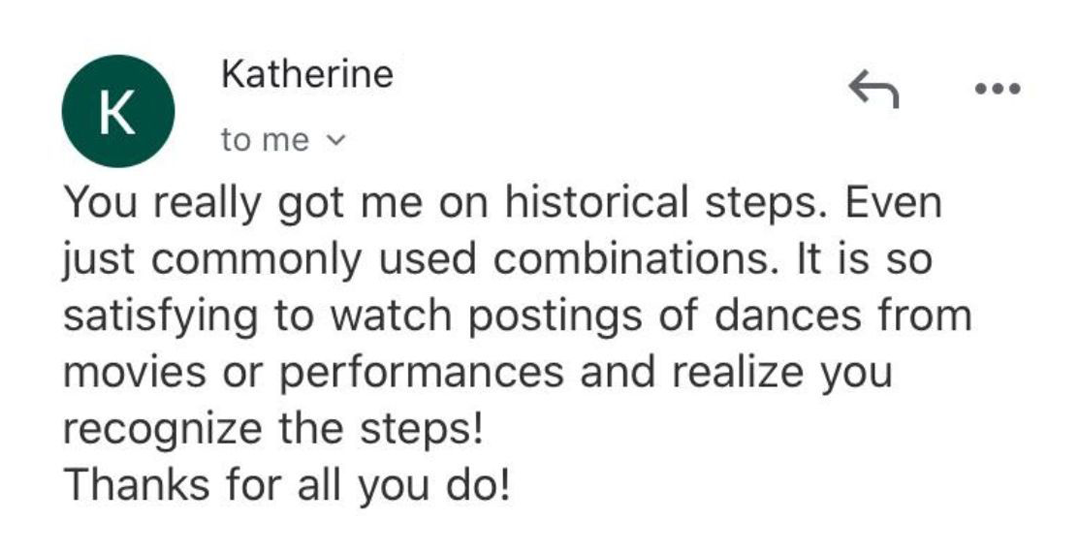Click the "to me" recipient label

point(265,142)
